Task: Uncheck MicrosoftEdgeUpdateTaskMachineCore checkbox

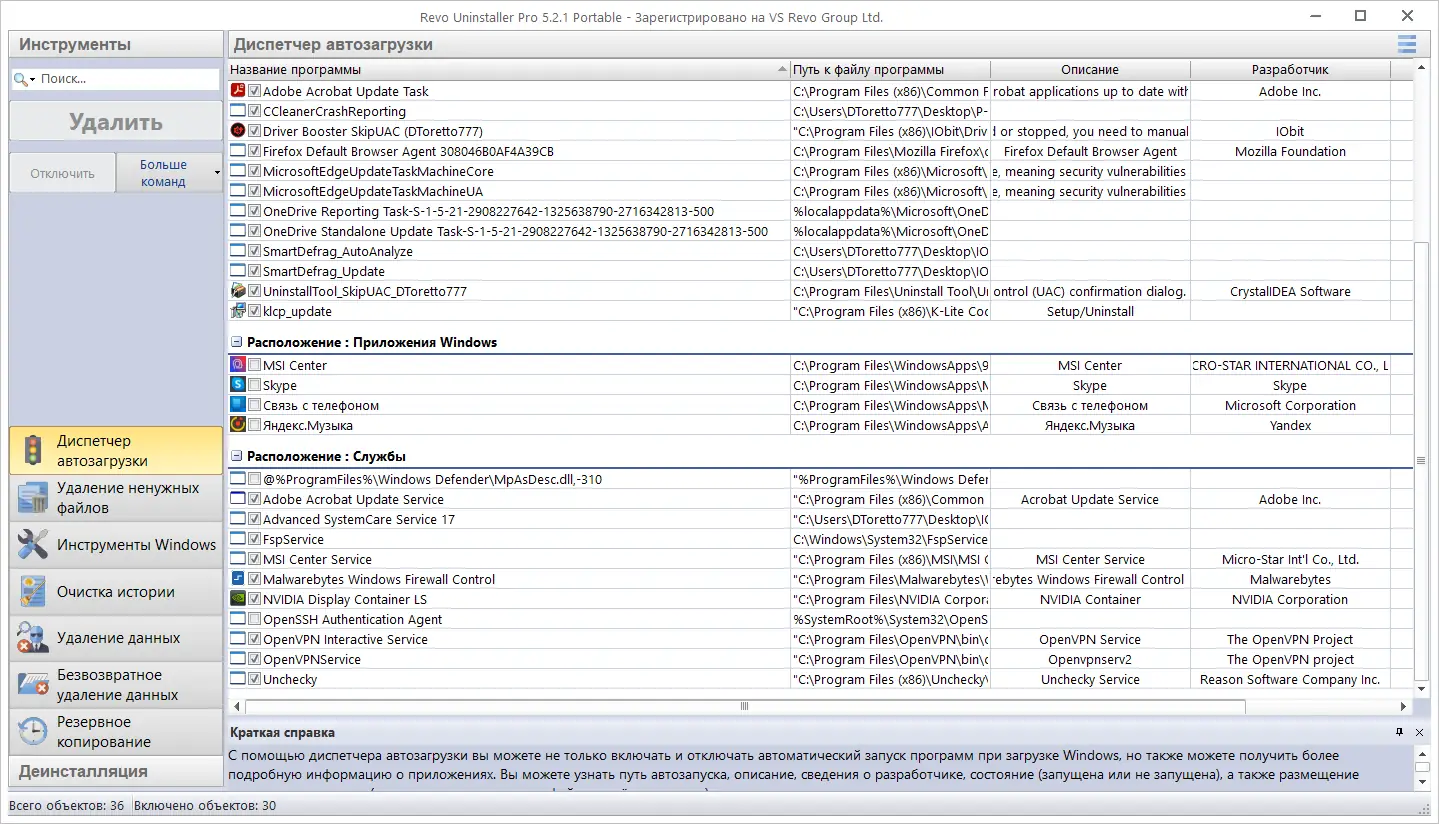Action: pos(254,171)
